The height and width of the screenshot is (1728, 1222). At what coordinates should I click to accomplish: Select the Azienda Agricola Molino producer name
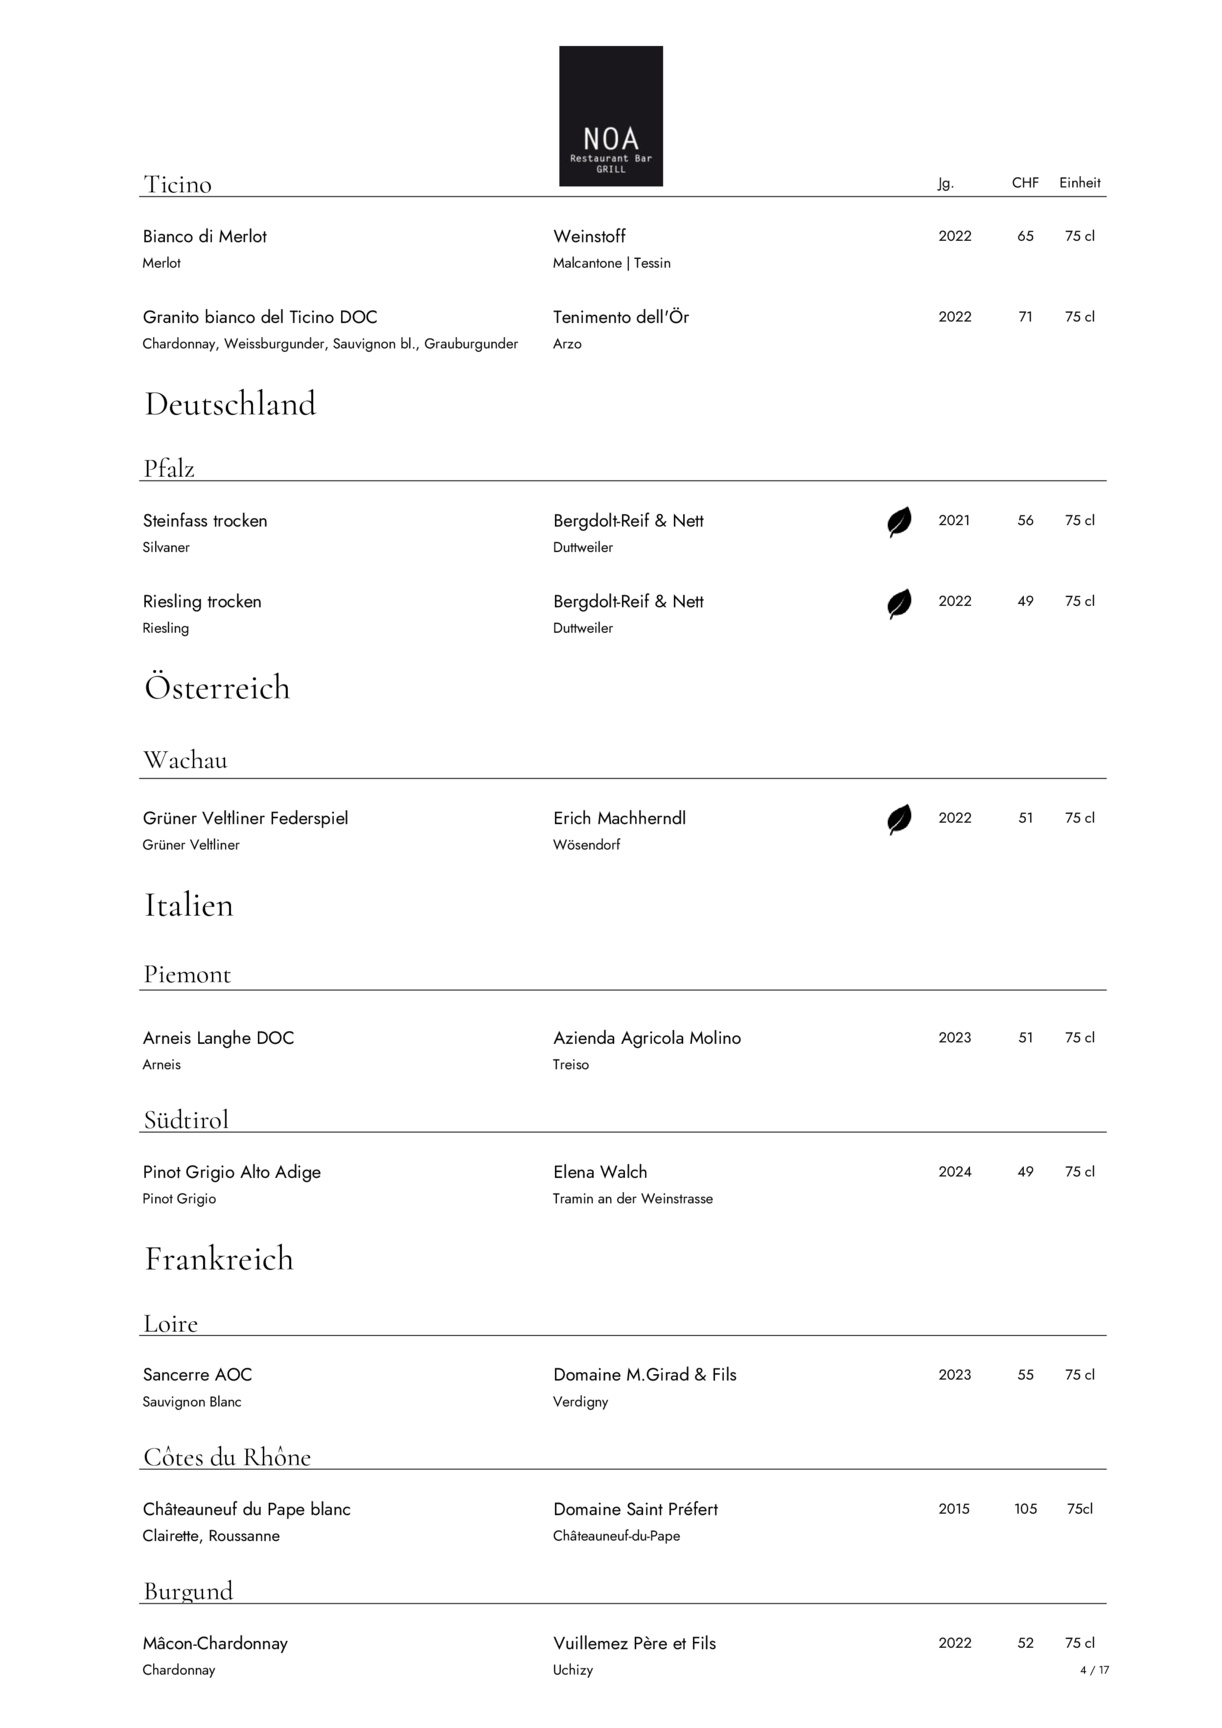pos(647,1038)
